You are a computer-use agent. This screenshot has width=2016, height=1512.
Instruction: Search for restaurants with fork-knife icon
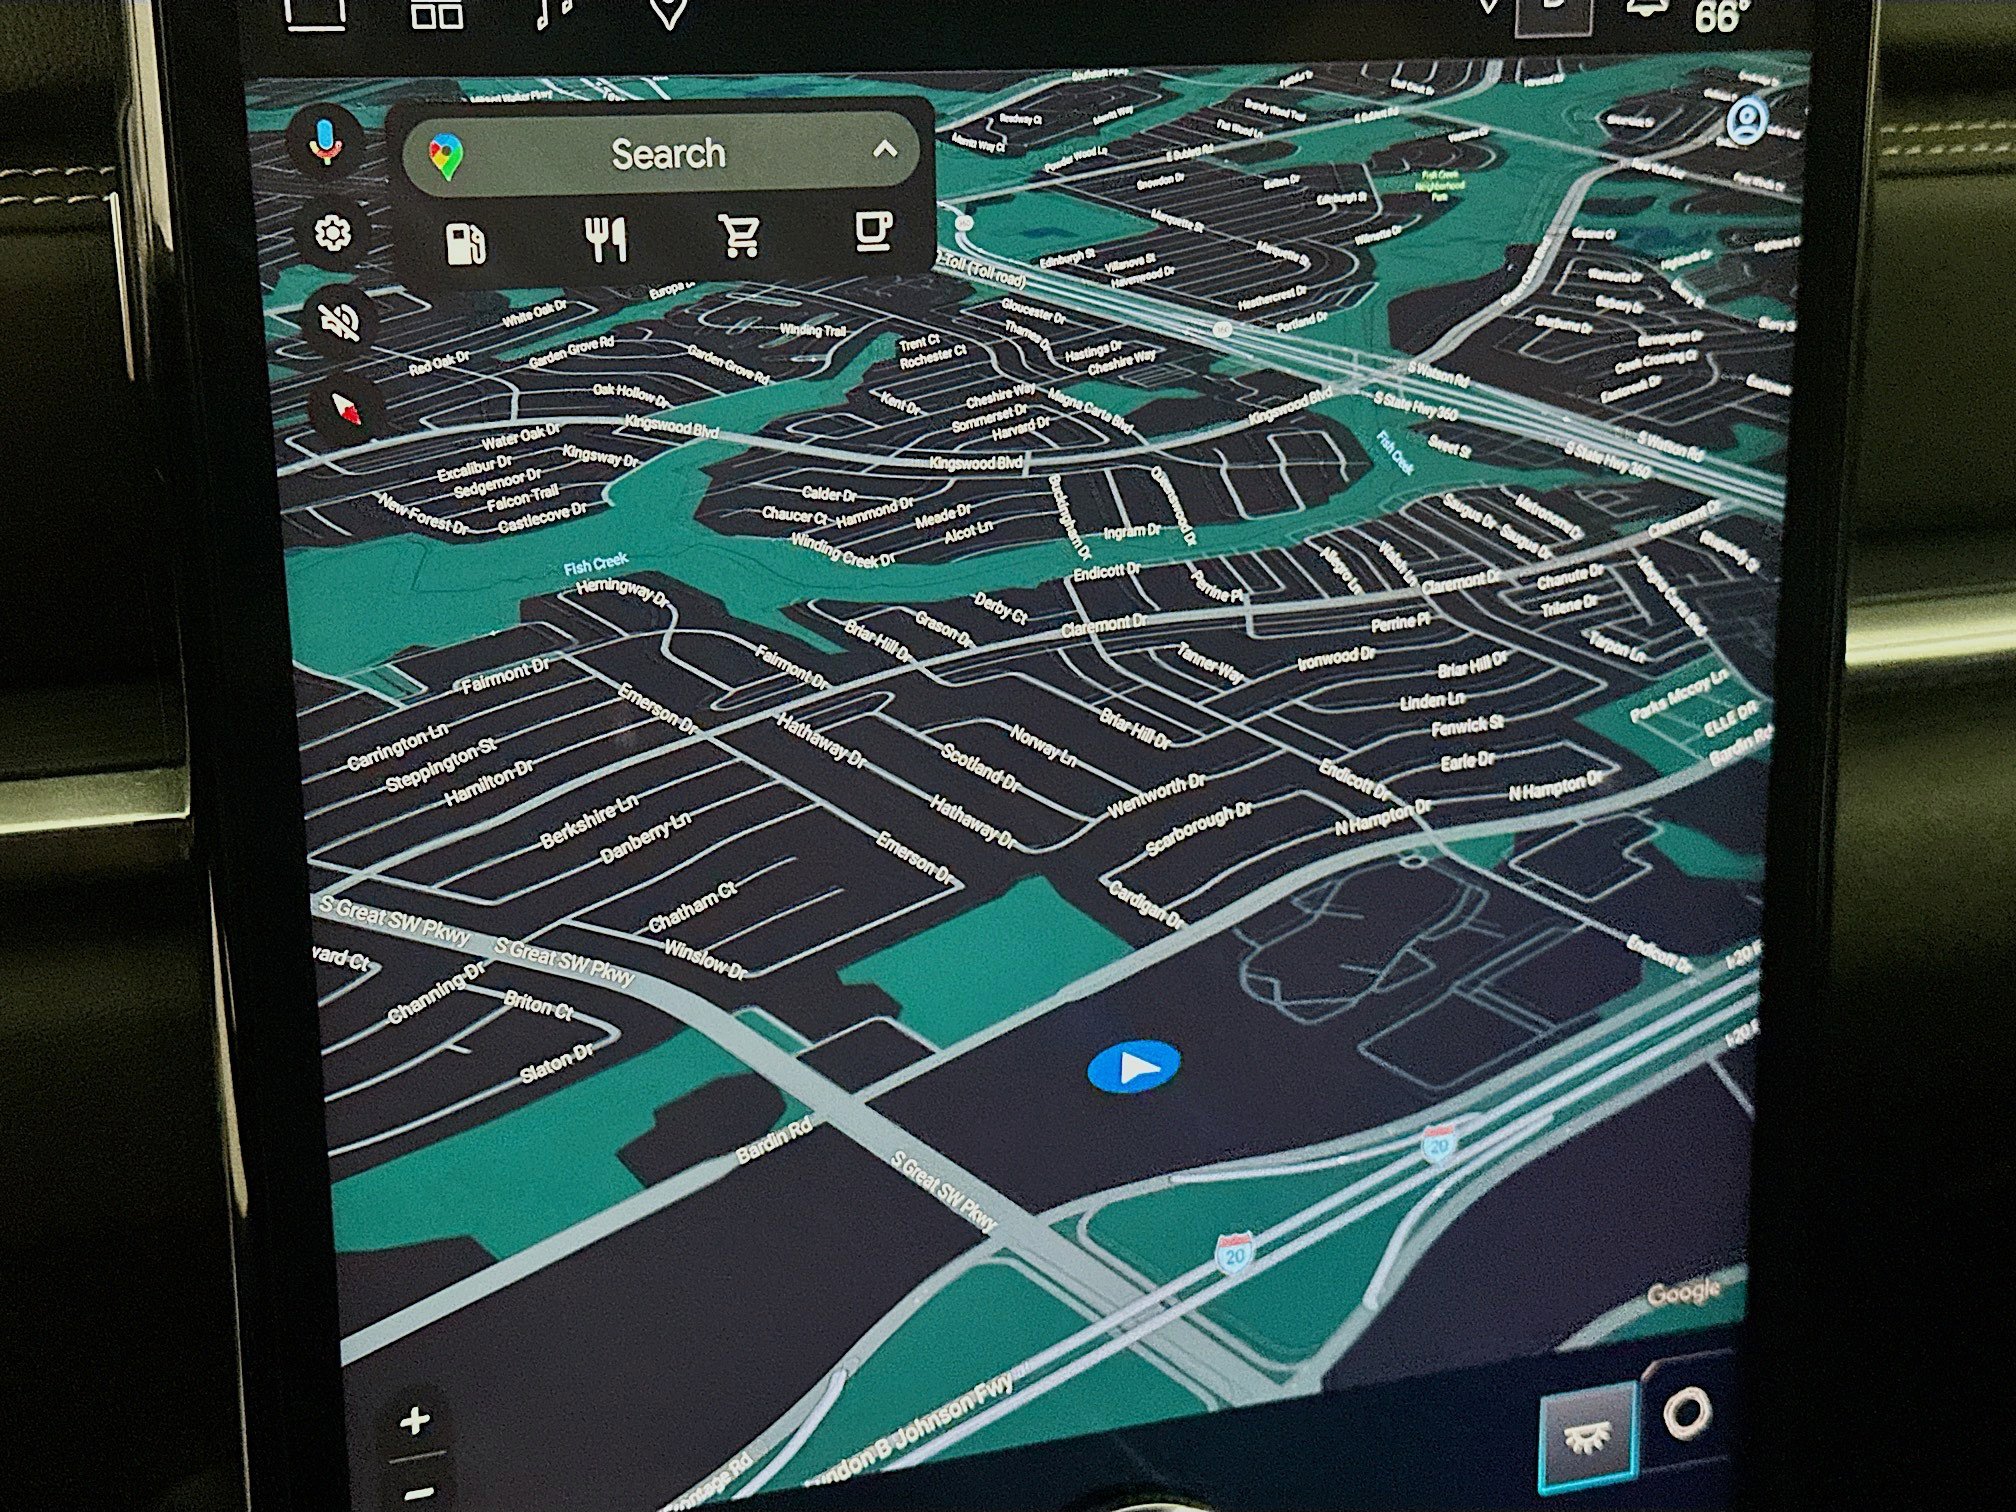pos(606,240)
